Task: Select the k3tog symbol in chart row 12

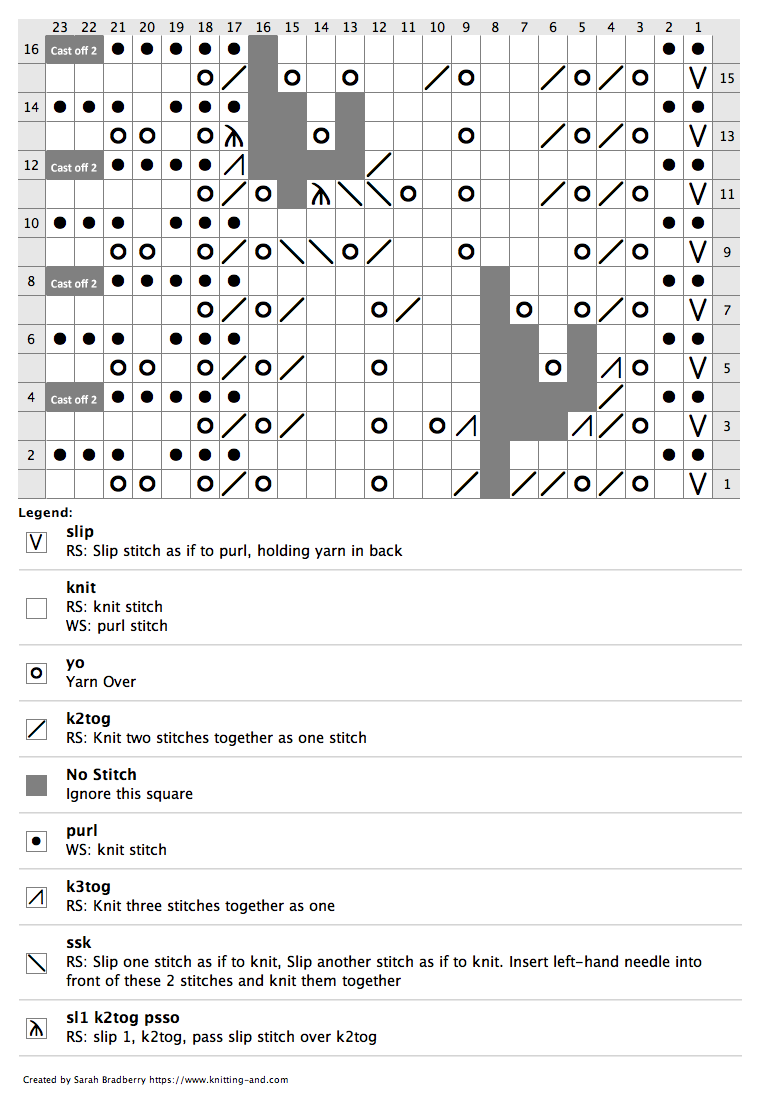Action: pos(234,165)
